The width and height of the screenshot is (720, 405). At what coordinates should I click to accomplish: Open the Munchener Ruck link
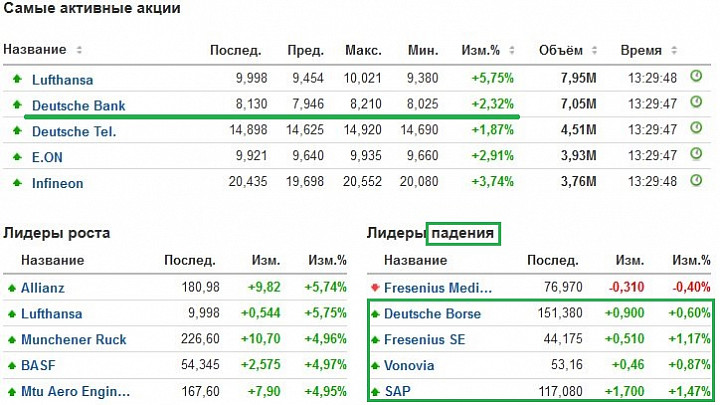(73, 339)
